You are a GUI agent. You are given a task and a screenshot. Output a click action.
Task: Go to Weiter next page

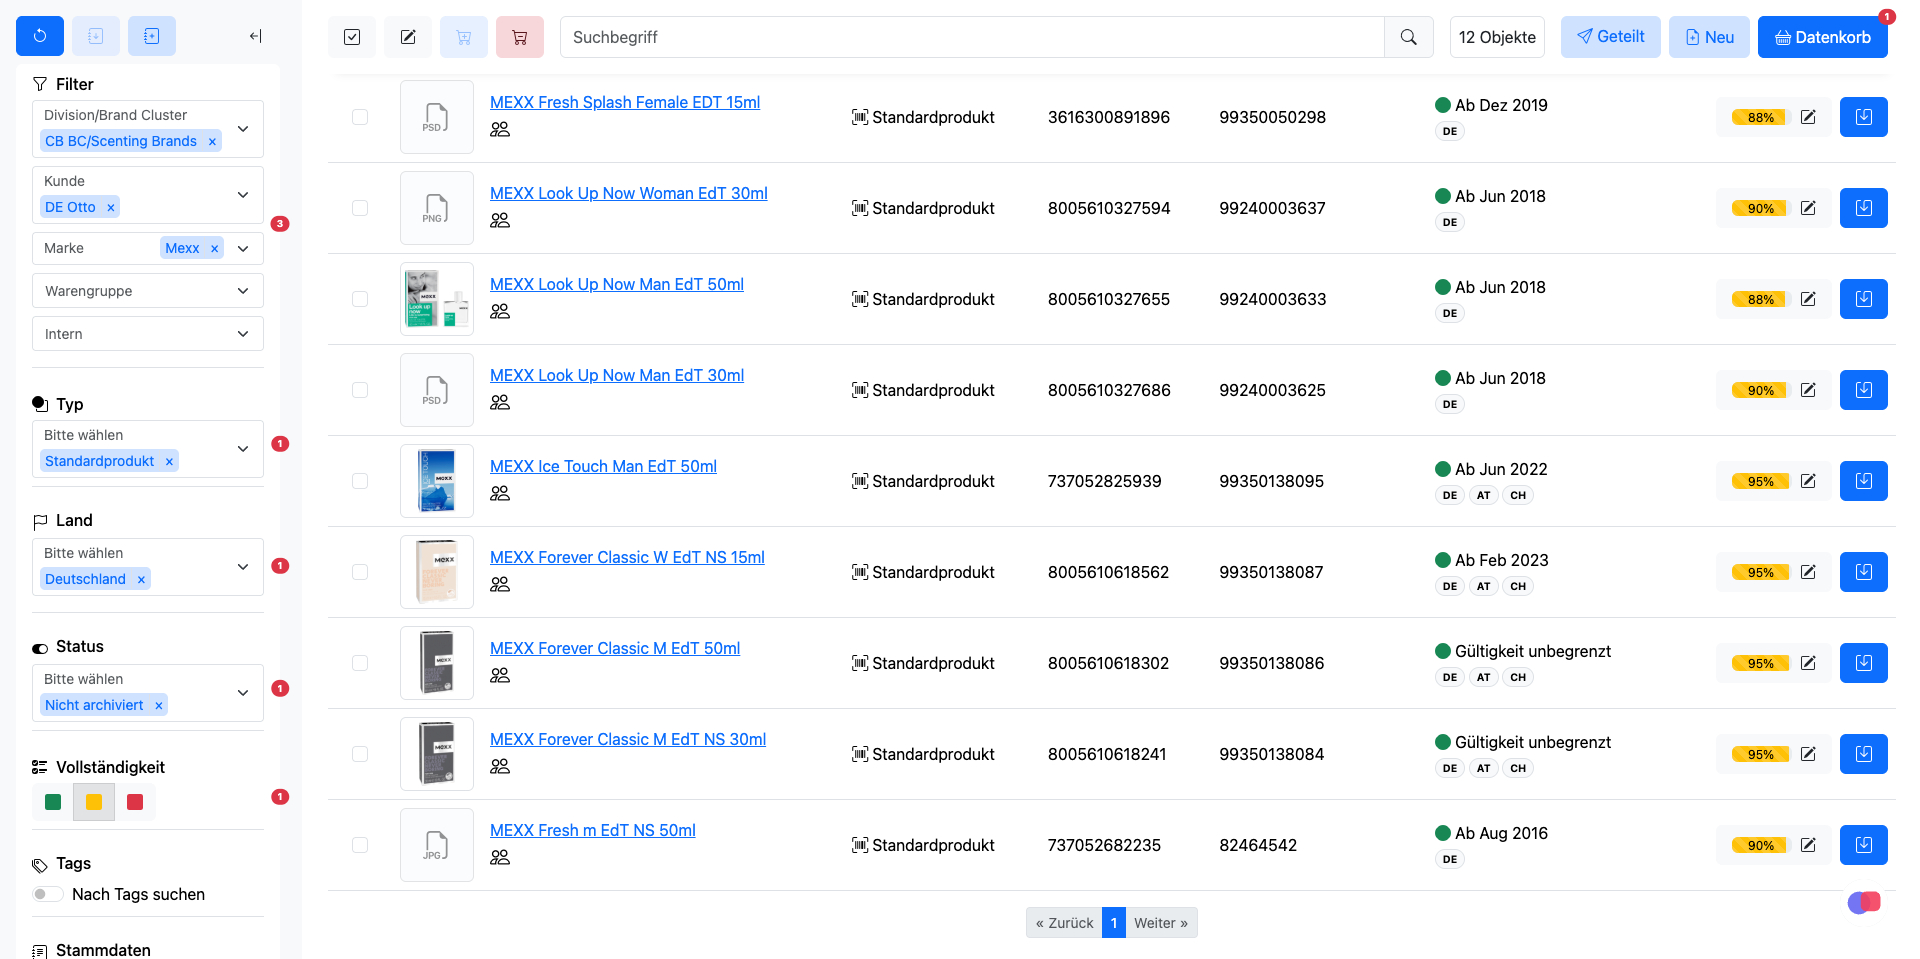point(1161,923)
